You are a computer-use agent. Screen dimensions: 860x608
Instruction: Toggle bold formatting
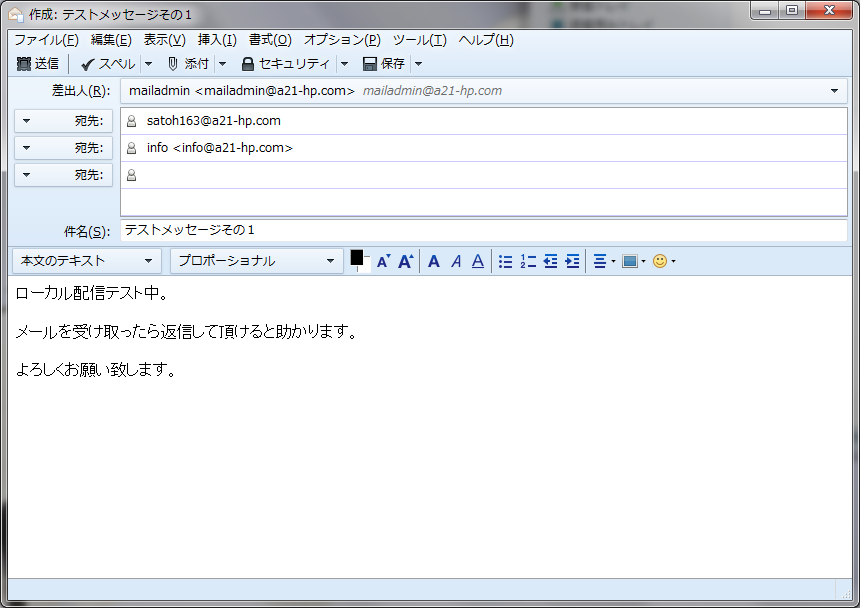pyautogui.click(x=434, y=262)
